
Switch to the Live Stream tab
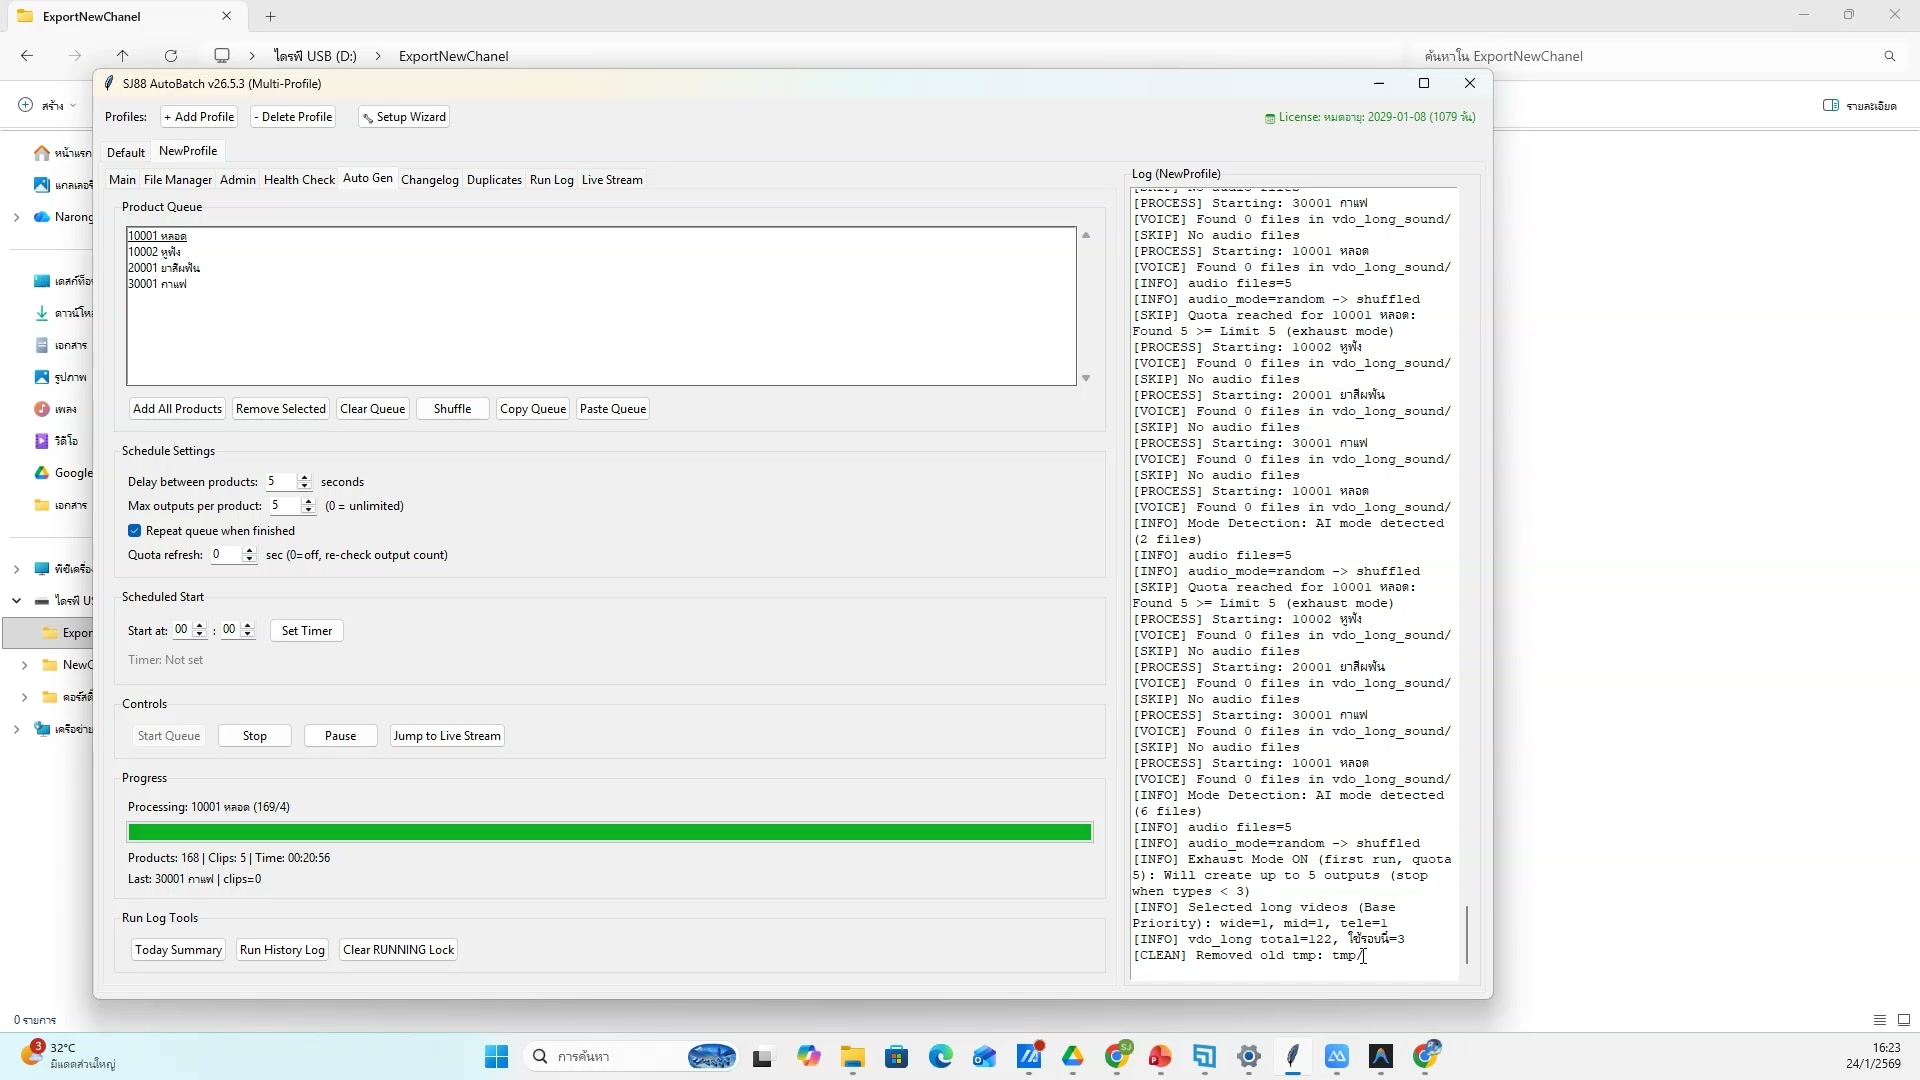coord(612,180)
